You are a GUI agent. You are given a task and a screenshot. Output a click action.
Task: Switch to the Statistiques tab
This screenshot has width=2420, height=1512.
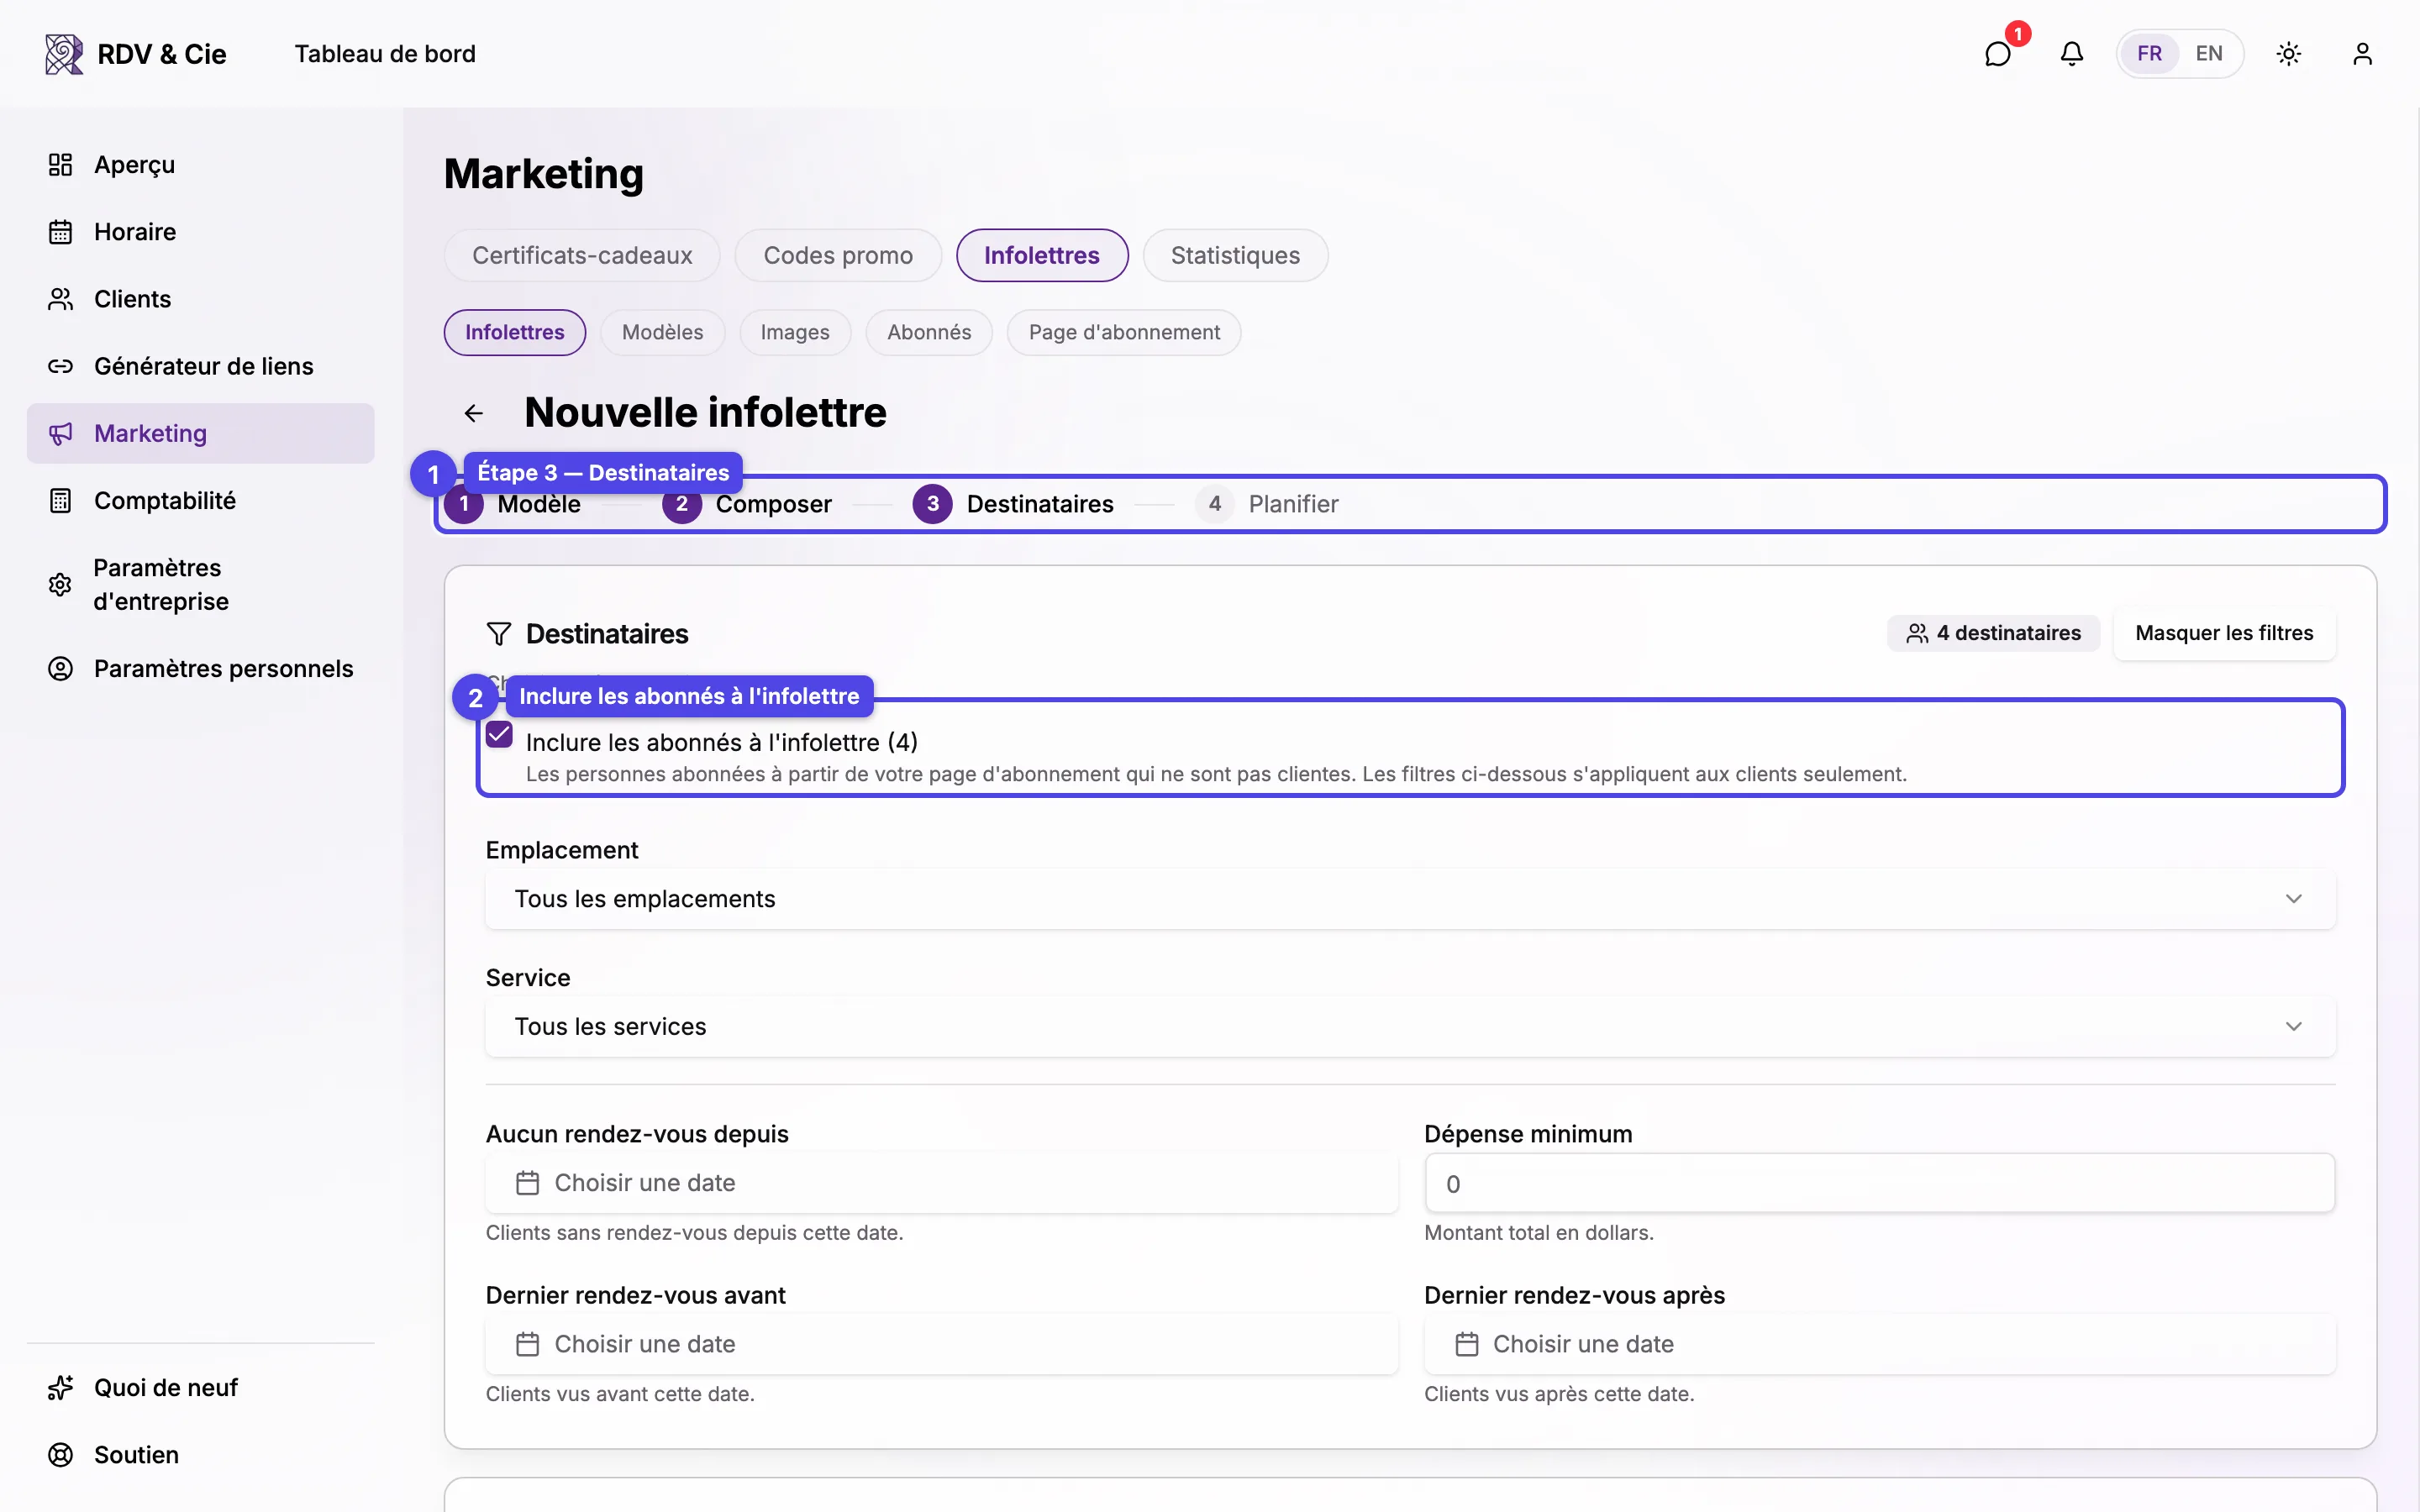coord(1235,255)
